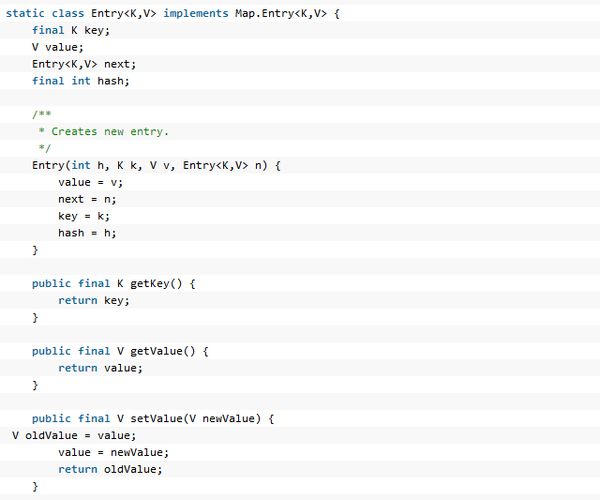Click the comment closer '*/'
Image resolution: width=600 pixels, height=500 pixels.
[45, 148]
